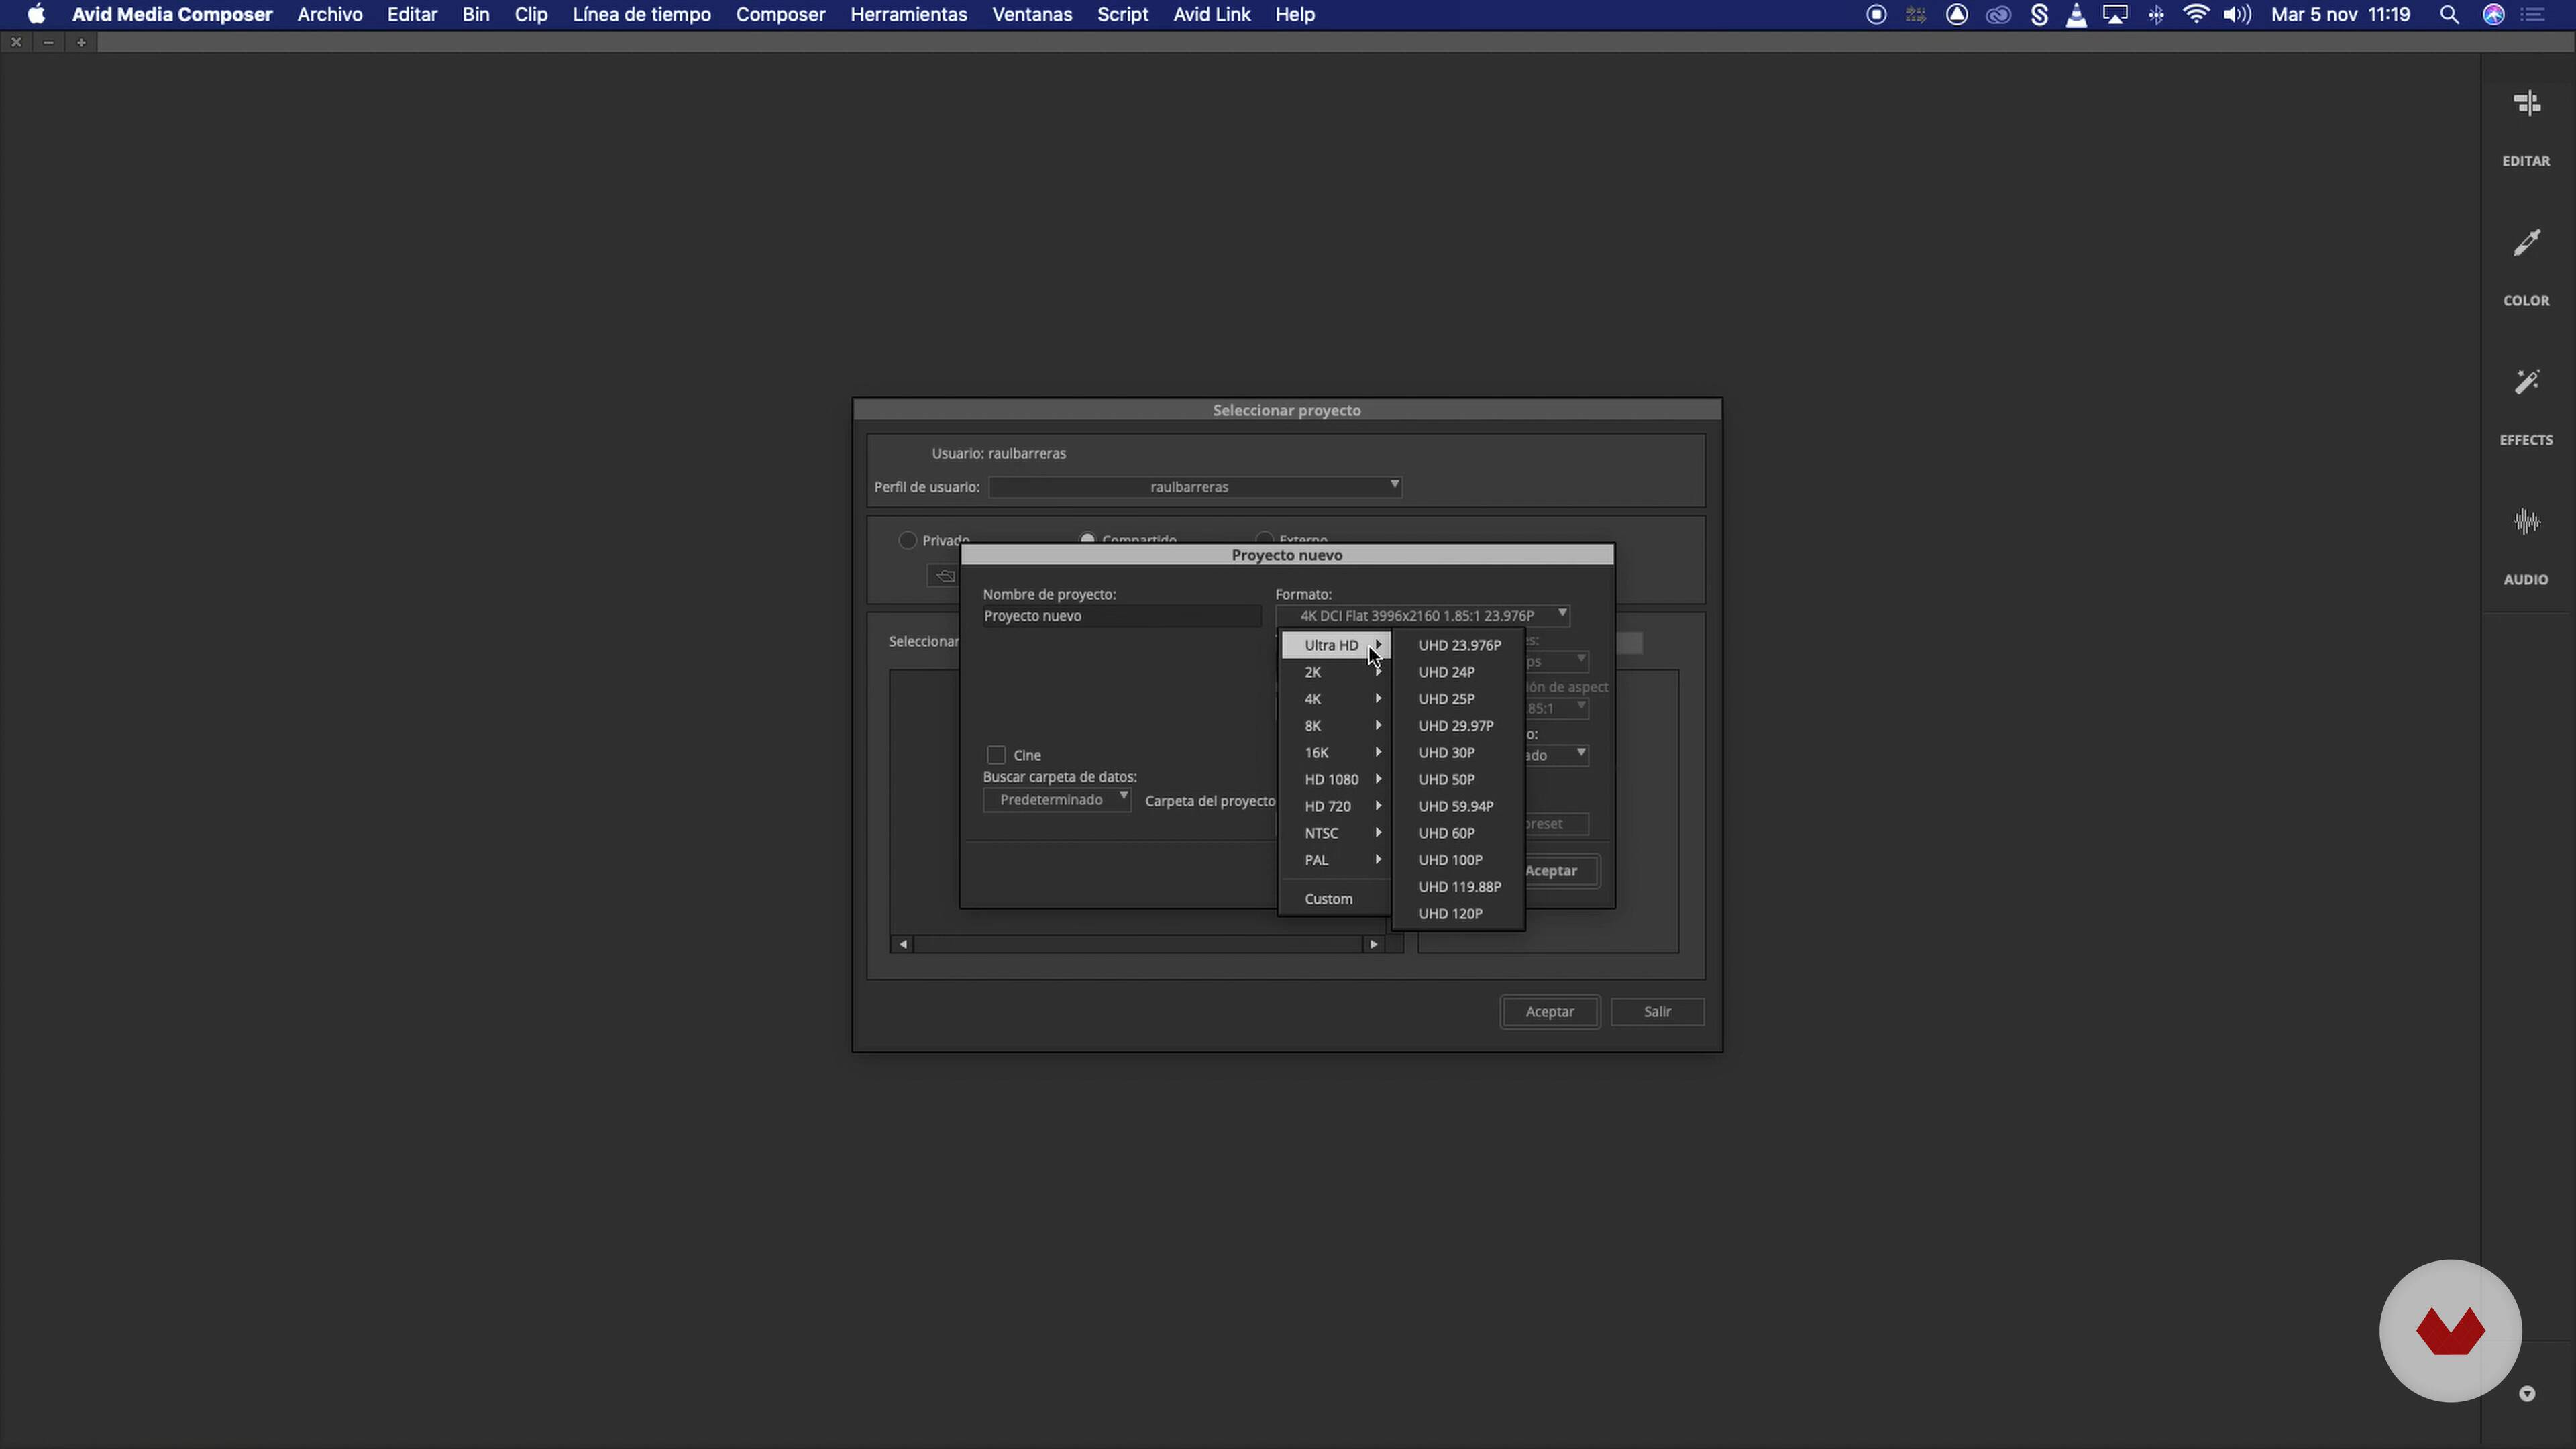
Task: Open Siri from the menu bar
Action: [x=2494, y=15]
